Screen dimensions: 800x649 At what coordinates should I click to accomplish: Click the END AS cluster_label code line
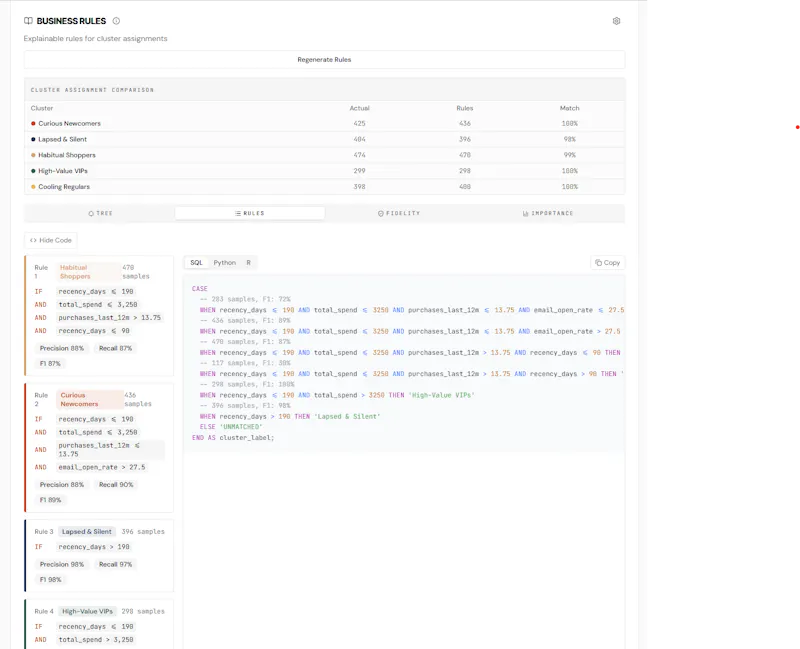[x=233, y=438]
